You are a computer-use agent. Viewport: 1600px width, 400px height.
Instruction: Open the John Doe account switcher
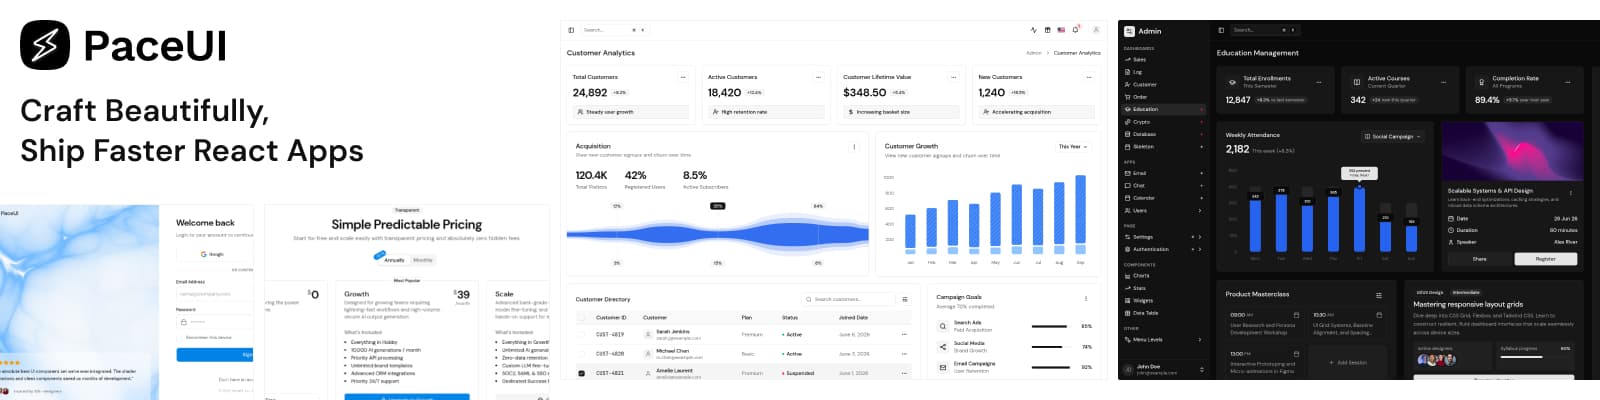tap(1164, 369)
